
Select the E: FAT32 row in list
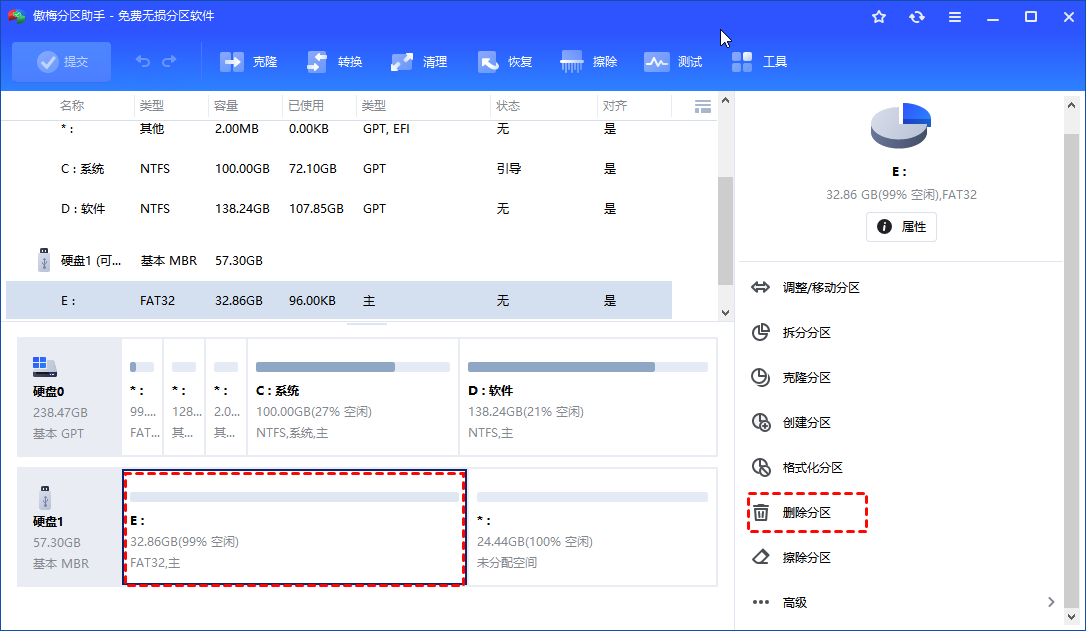point(339,301)
